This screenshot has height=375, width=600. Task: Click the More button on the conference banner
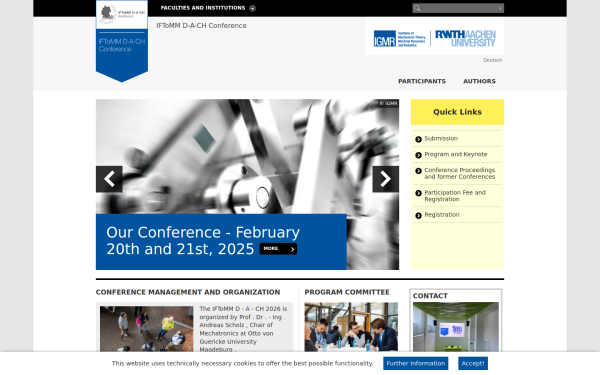278,249
